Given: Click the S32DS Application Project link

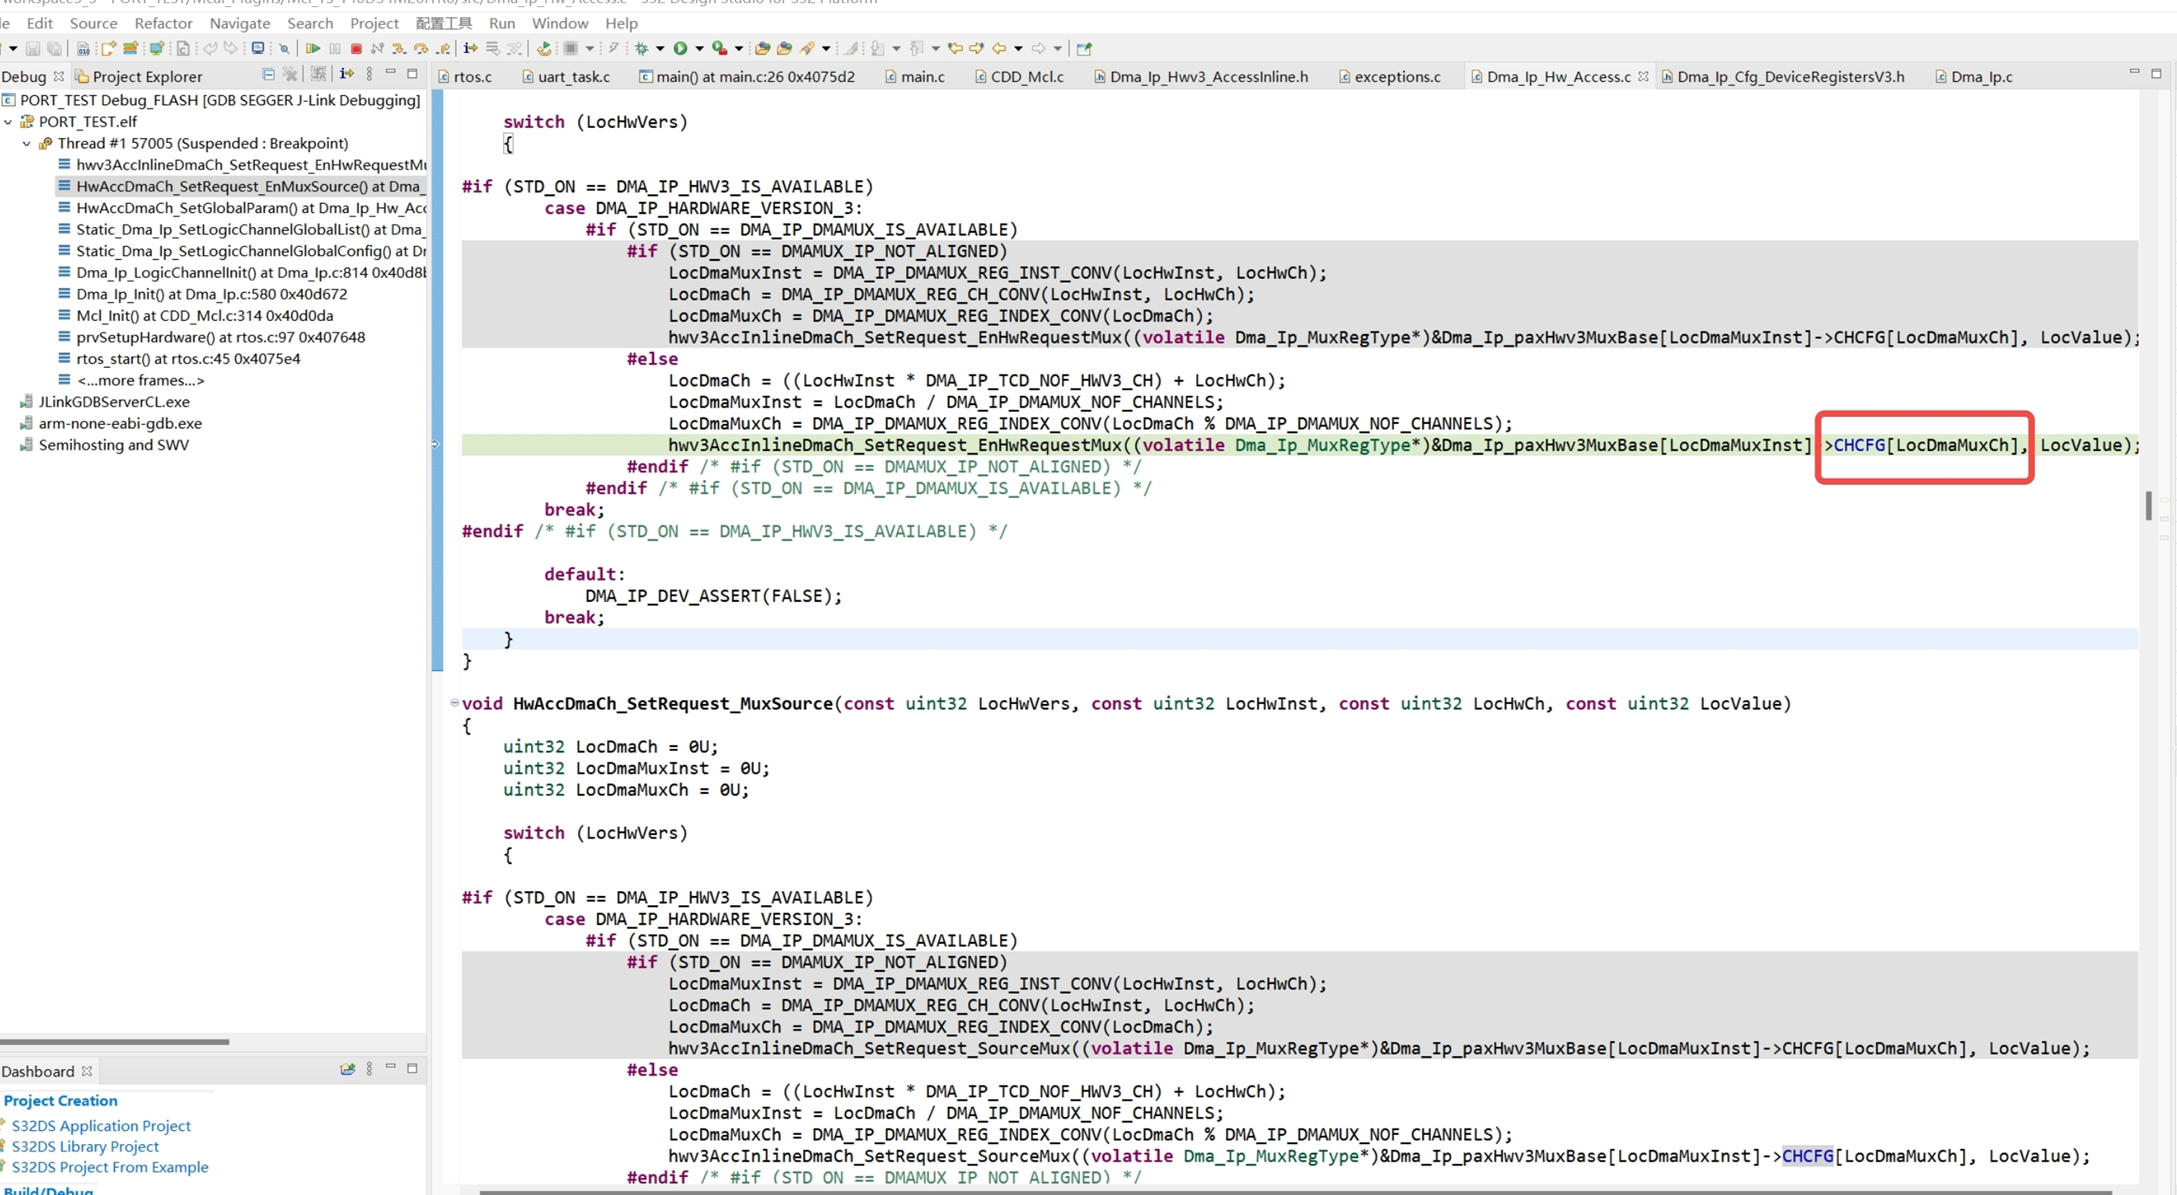Looking at the screenshot, I should point(100,1126).
